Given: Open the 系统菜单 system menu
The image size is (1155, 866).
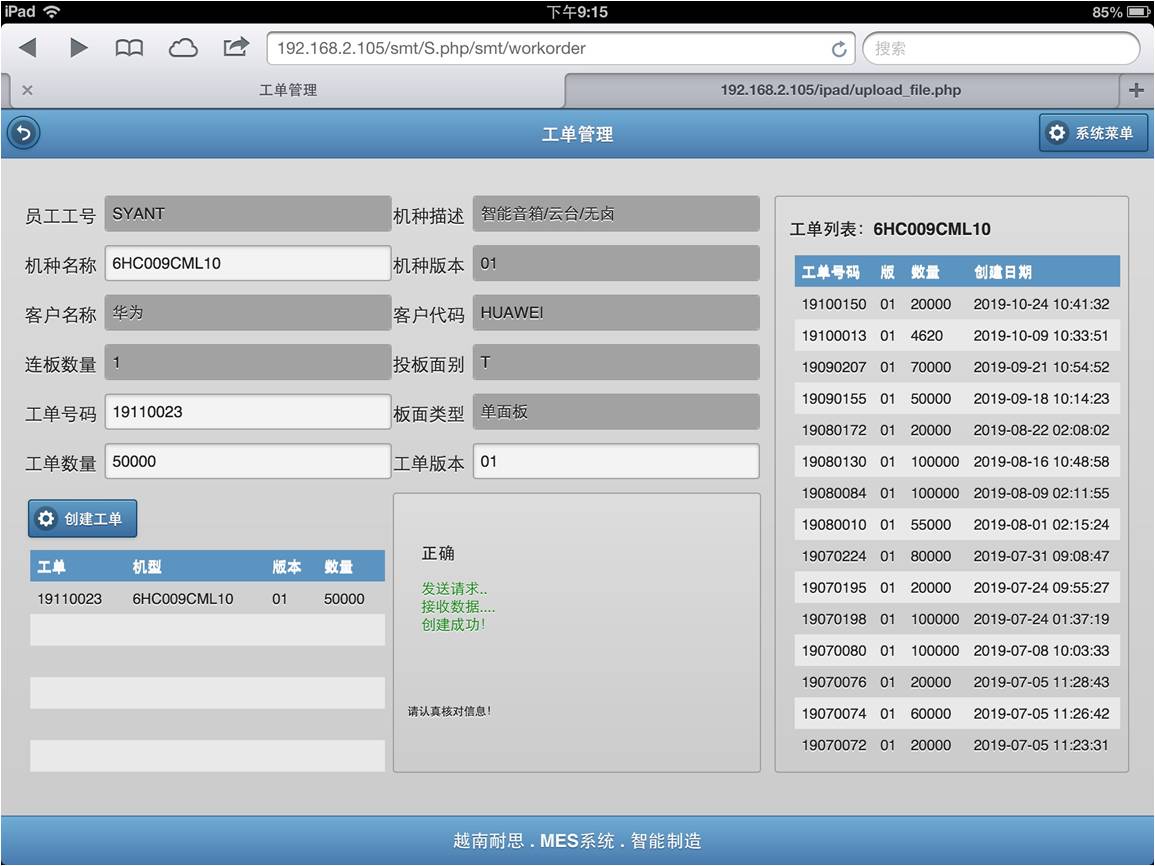Looking at the screenshot, I should click(1093, 133).
